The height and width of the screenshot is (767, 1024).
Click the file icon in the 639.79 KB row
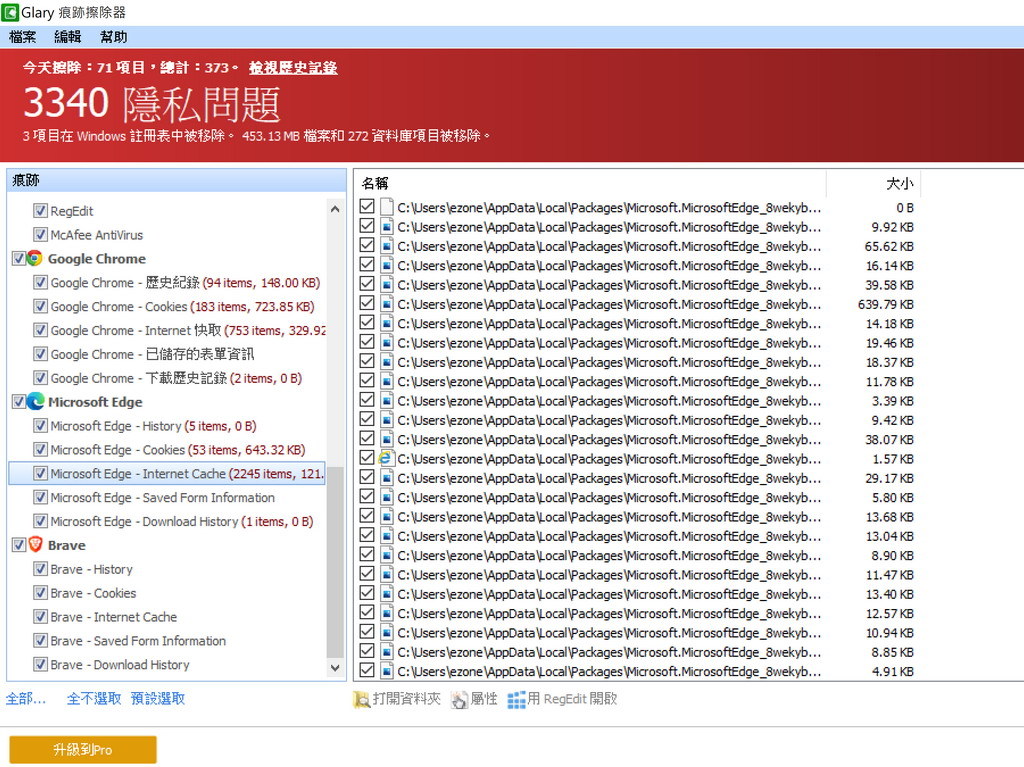(x=387, y=304)
